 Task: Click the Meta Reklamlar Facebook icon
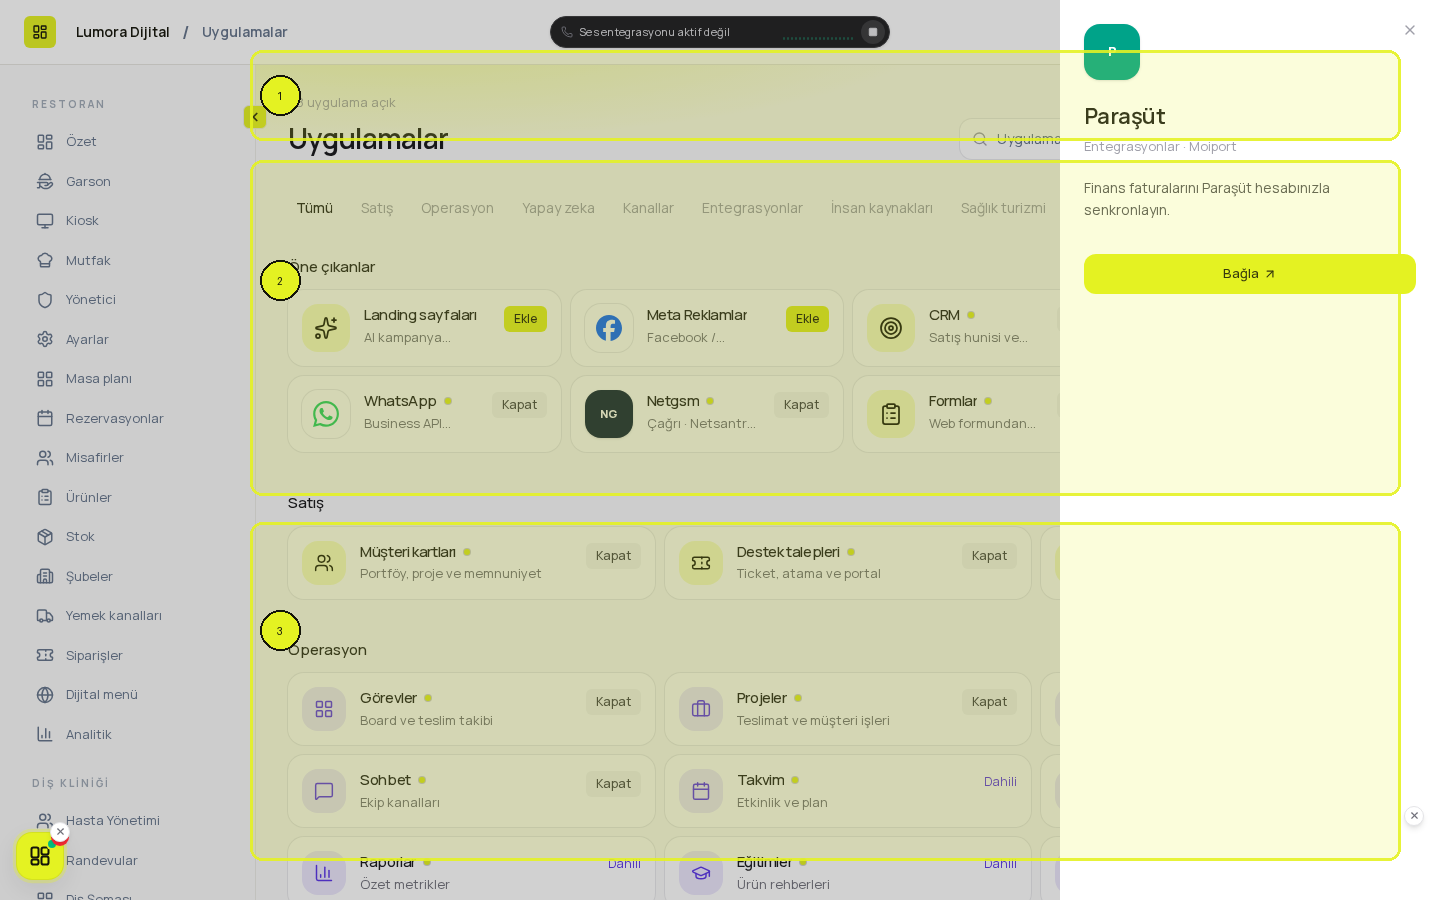pyautogui.click(x=609, y=328)
